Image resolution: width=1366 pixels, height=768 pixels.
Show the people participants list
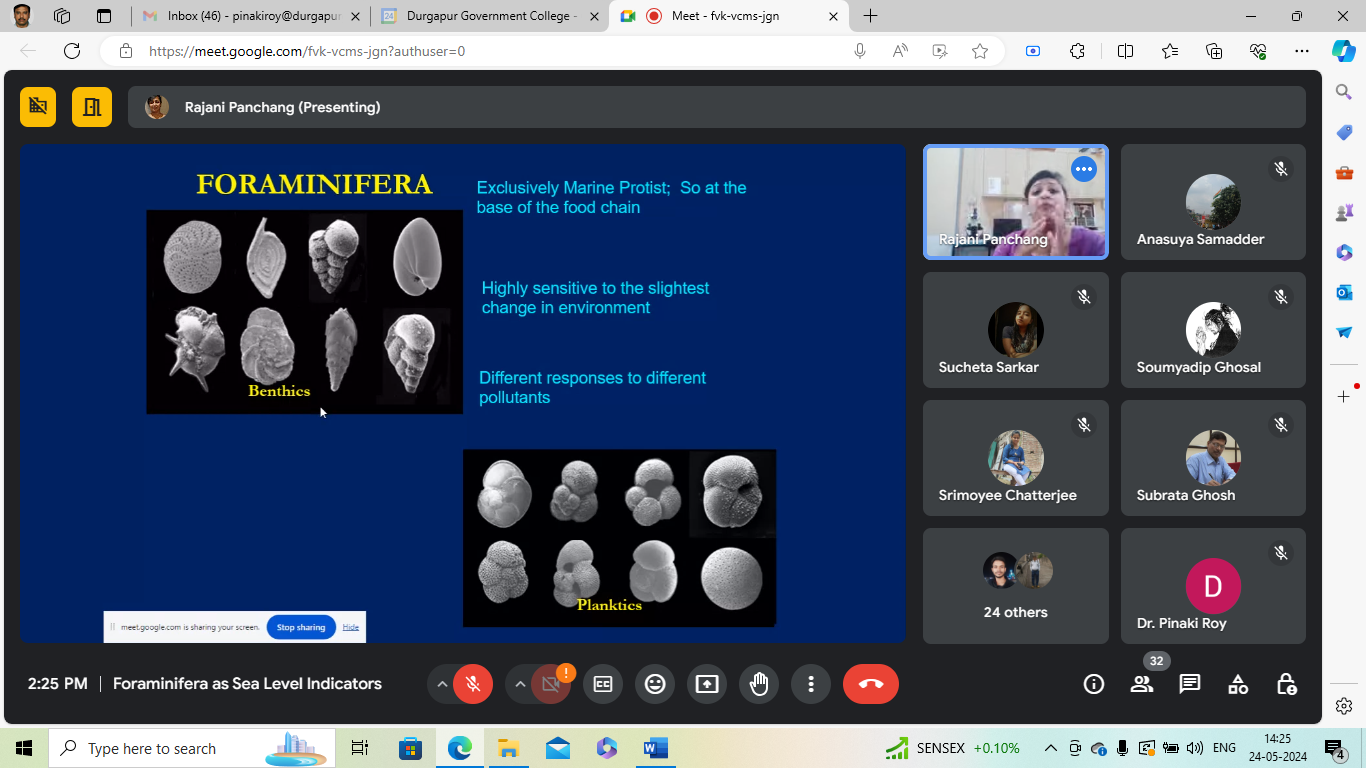point(1141,684)
